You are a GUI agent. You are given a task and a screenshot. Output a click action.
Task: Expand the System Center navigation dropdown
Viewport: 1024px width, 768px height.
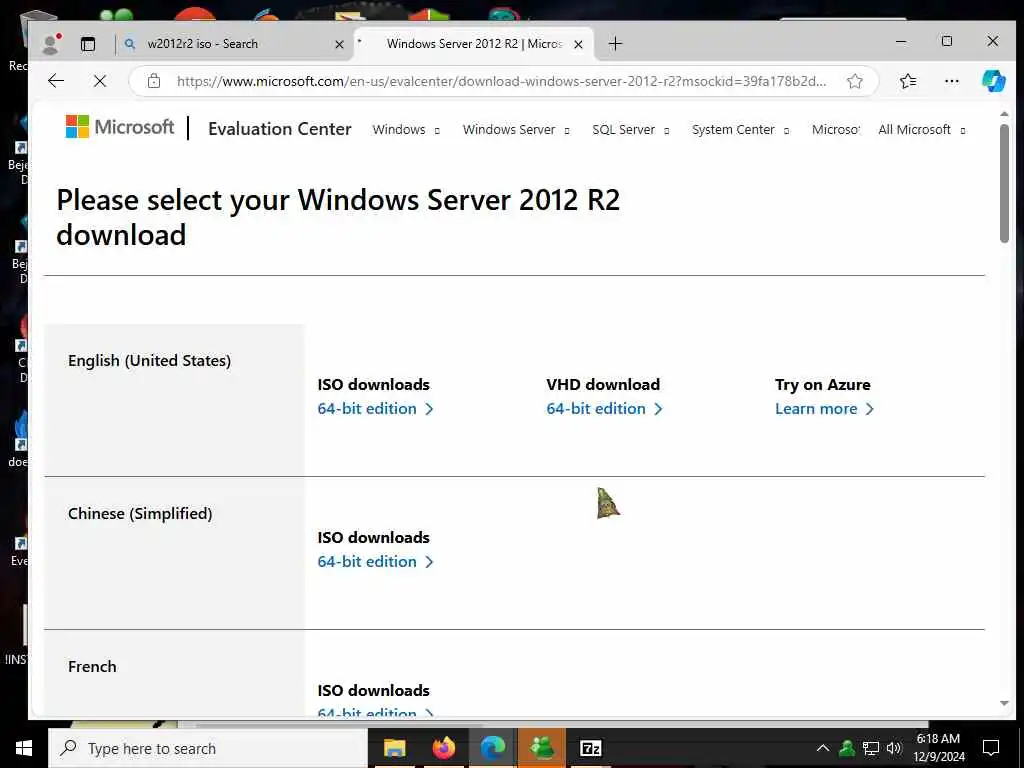pyautogui.click(x=740, y=130)
